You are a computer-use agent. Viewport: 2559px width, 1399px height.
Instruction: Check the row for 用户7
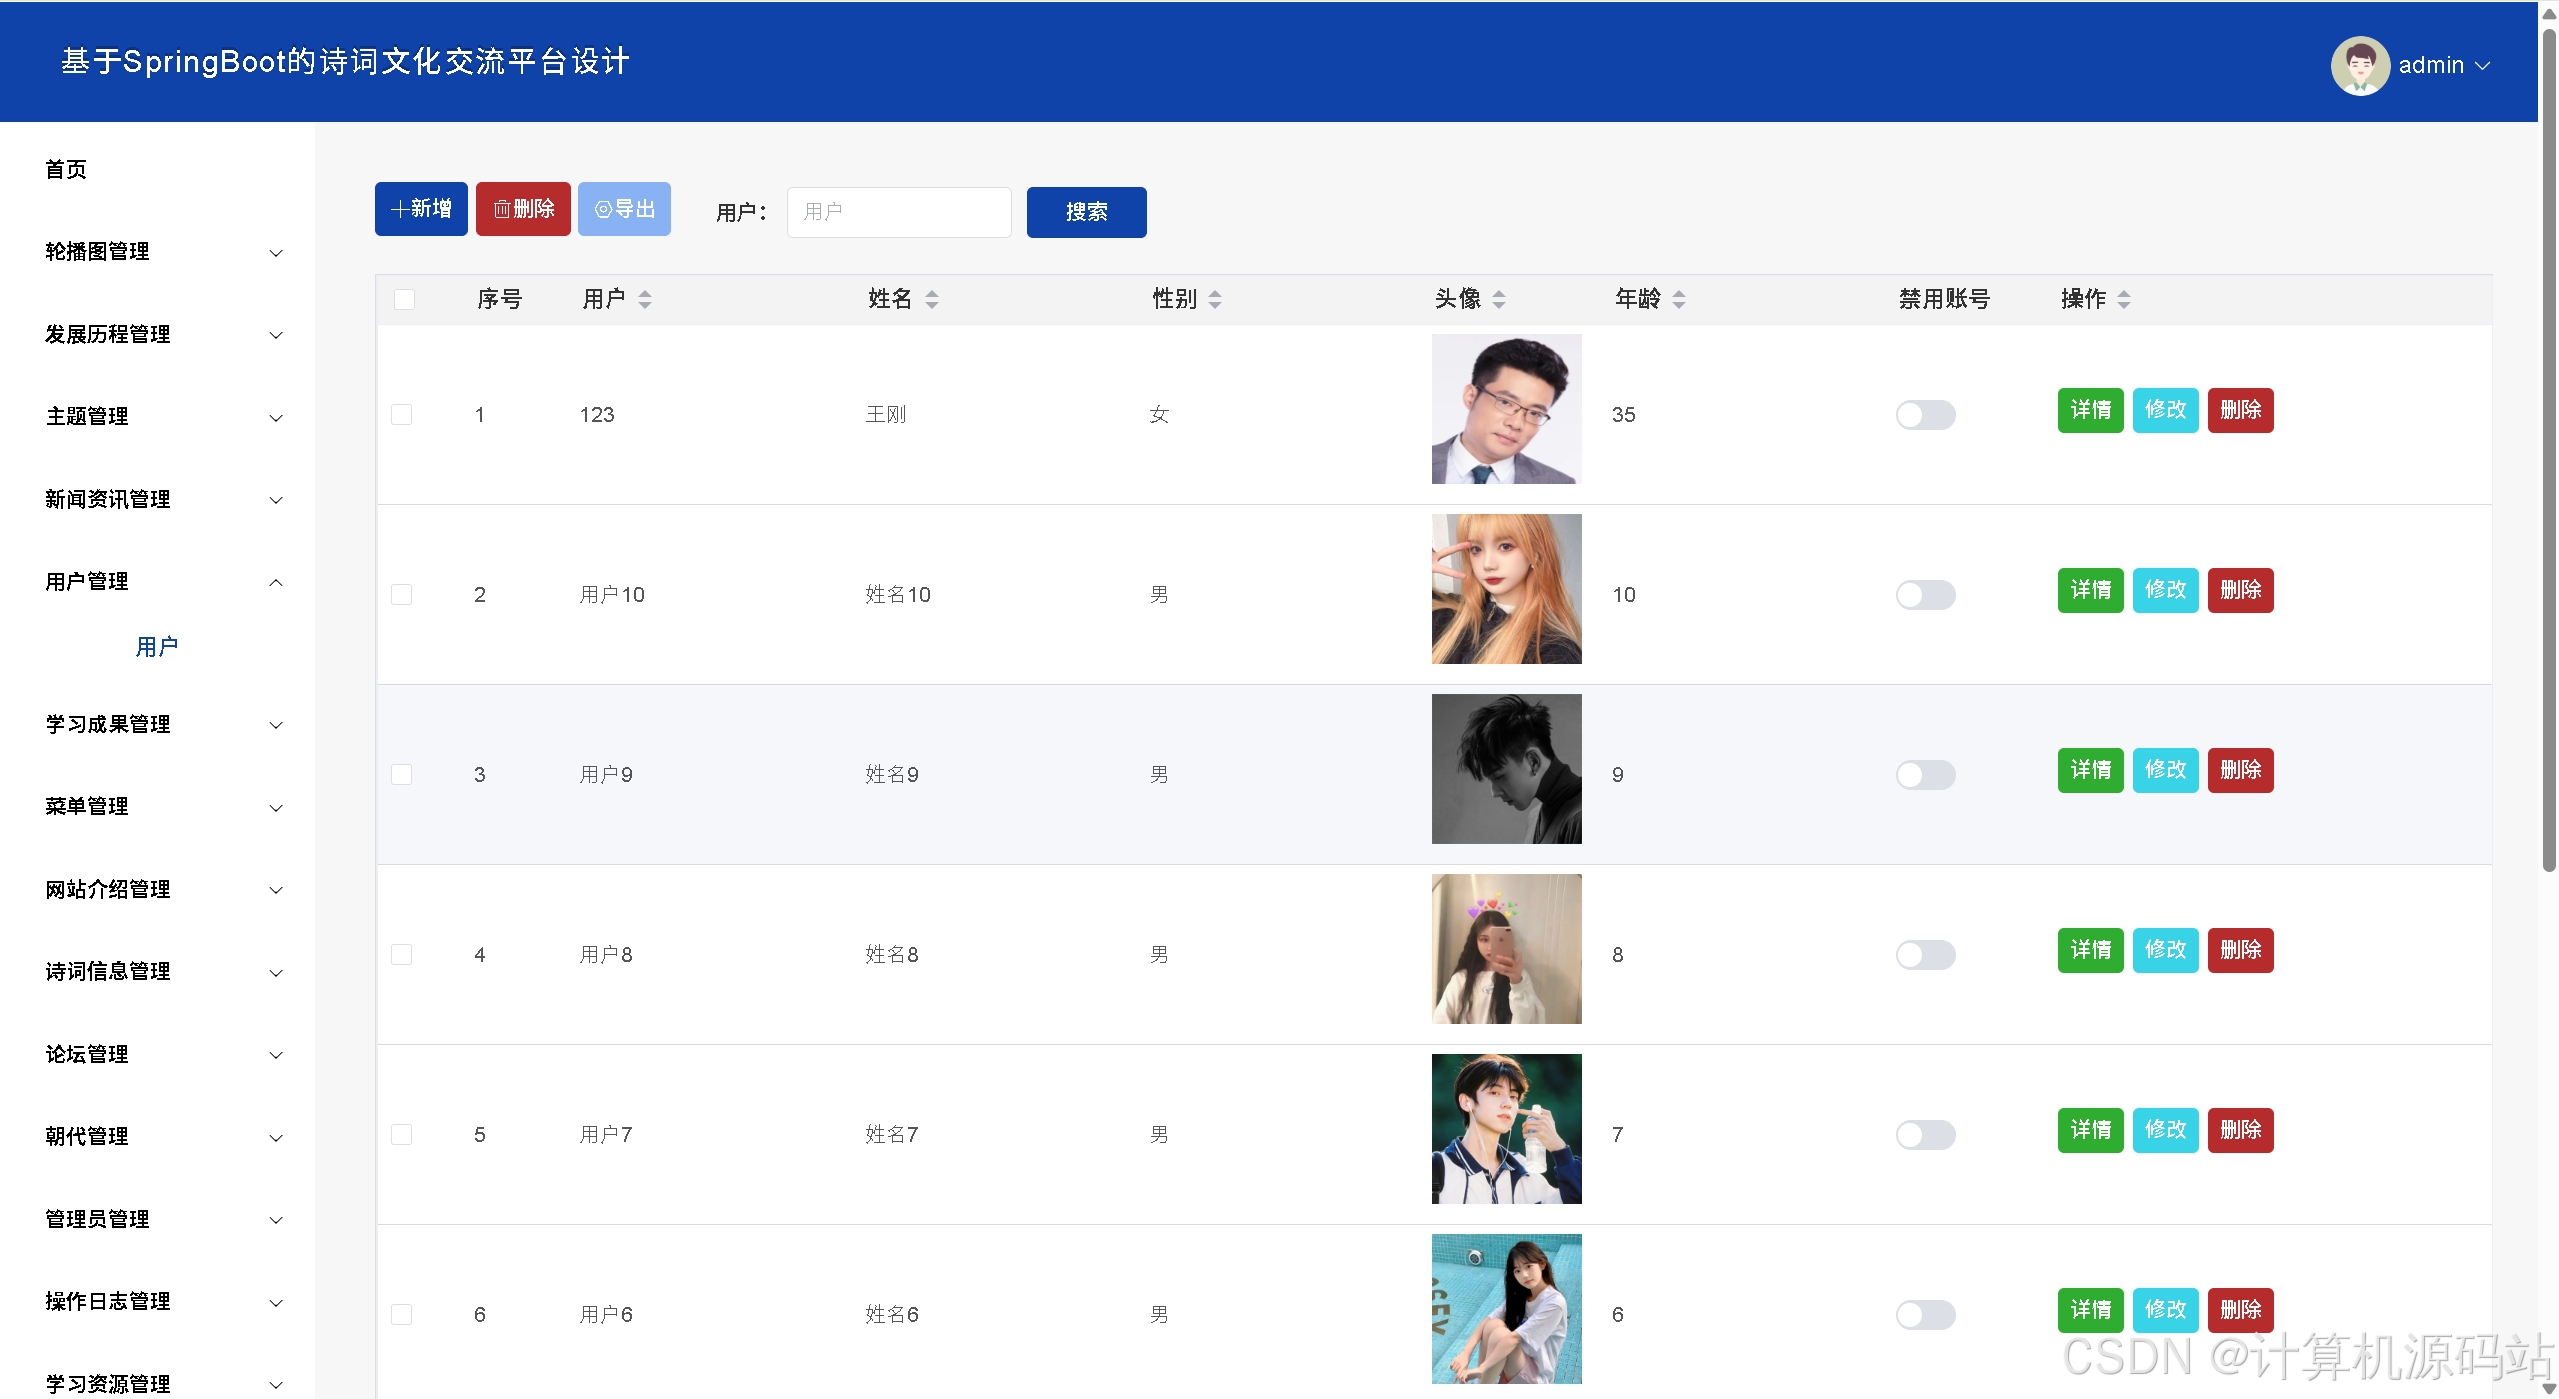coord(401,1134)
